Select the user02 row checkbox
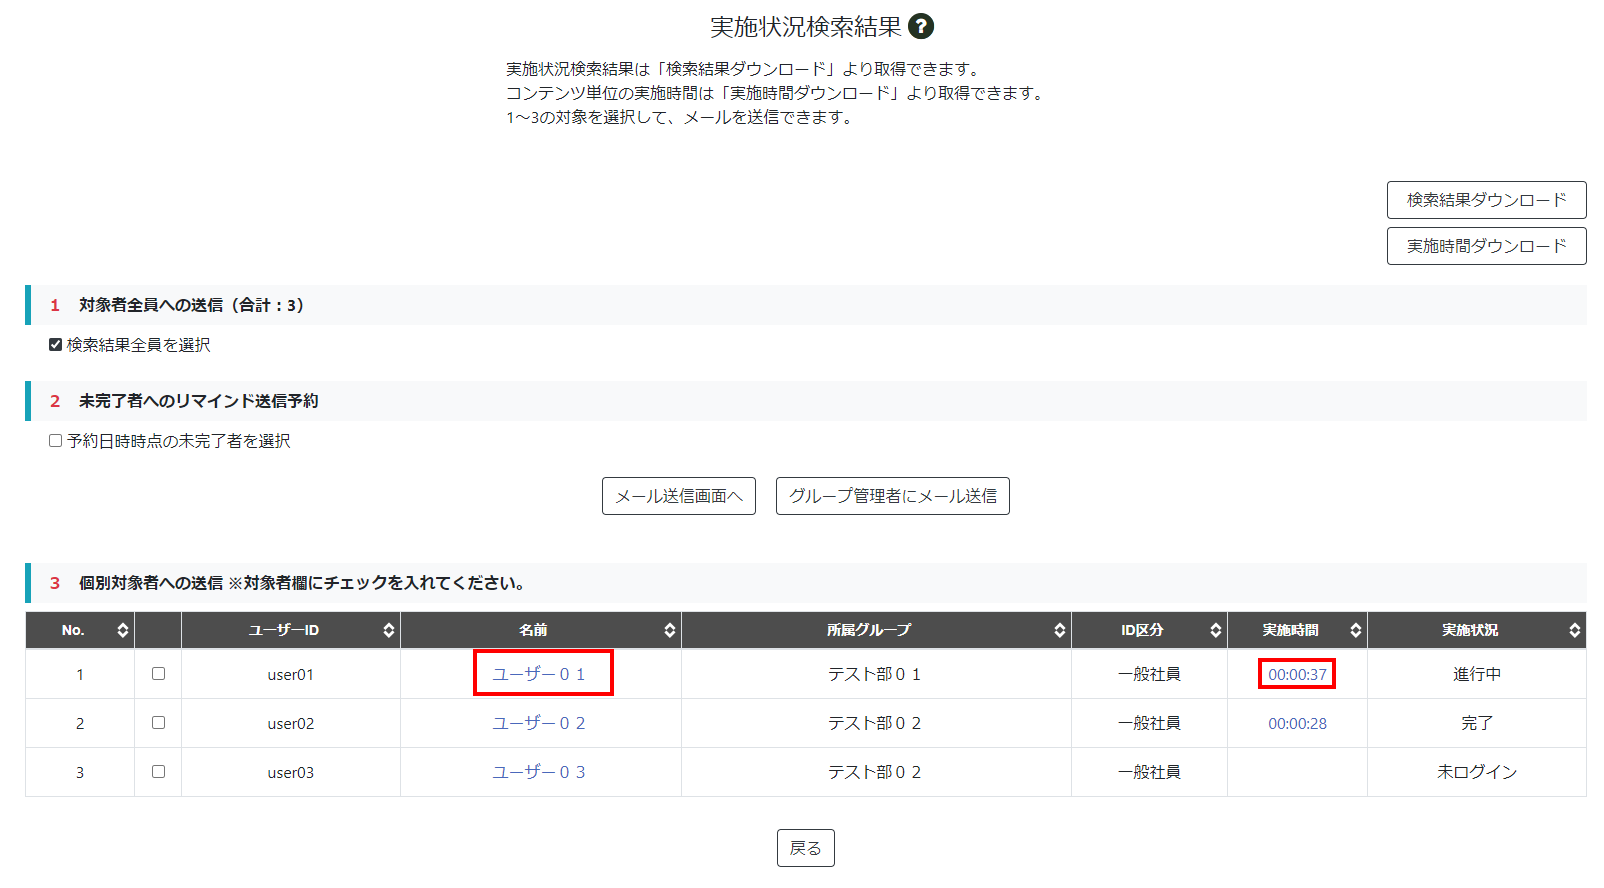 click(x=158, y=723)
